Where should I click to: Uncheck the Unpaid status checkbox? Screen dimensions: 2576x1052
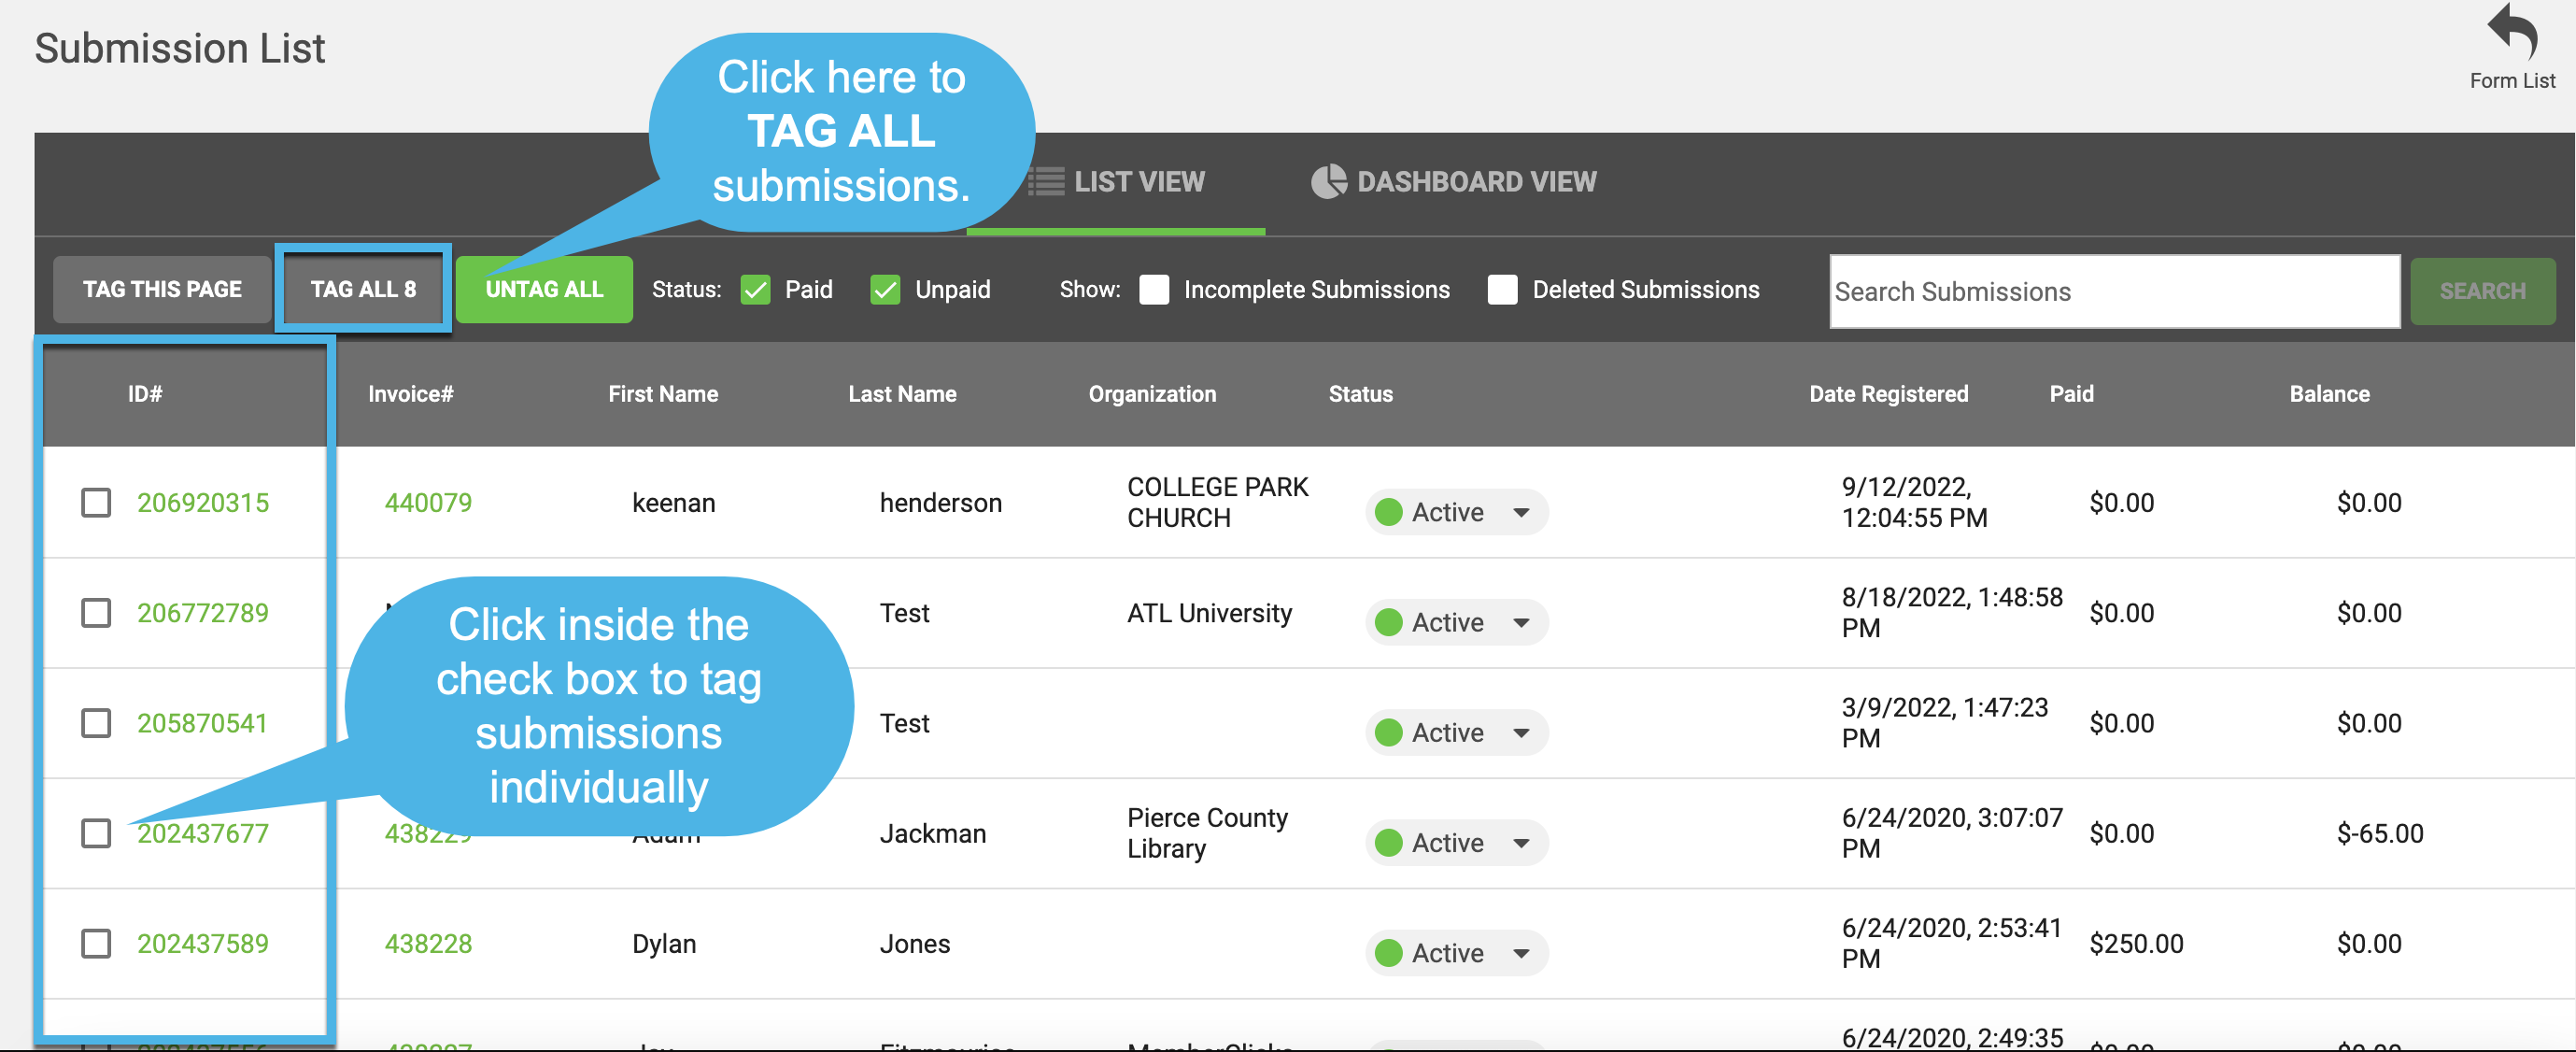885,290
